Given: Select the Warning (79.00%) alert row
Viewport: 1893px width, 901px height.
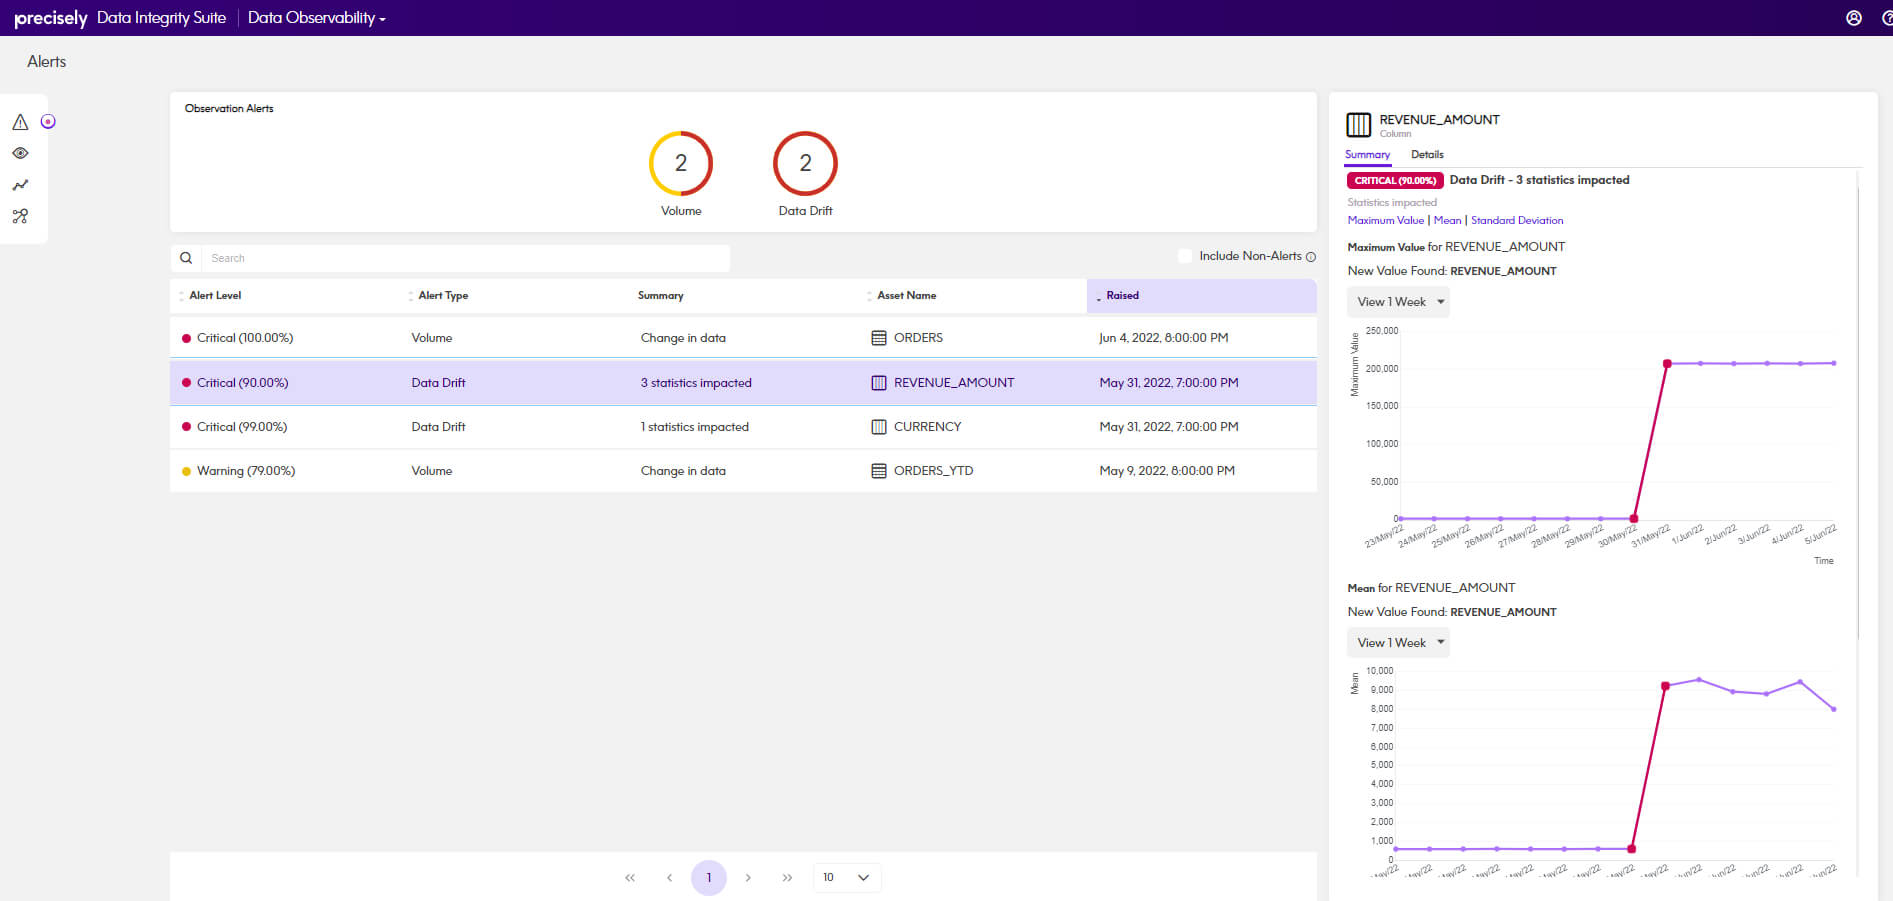Looking at the screenshot, I should tap(743, 471).
